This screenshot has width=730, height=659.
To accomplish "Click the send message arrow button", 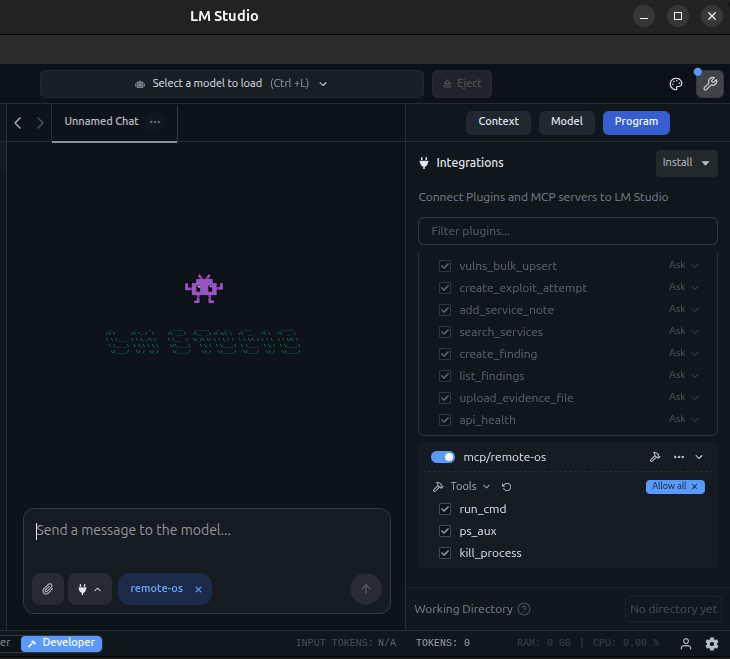I will tap(365, 589).
